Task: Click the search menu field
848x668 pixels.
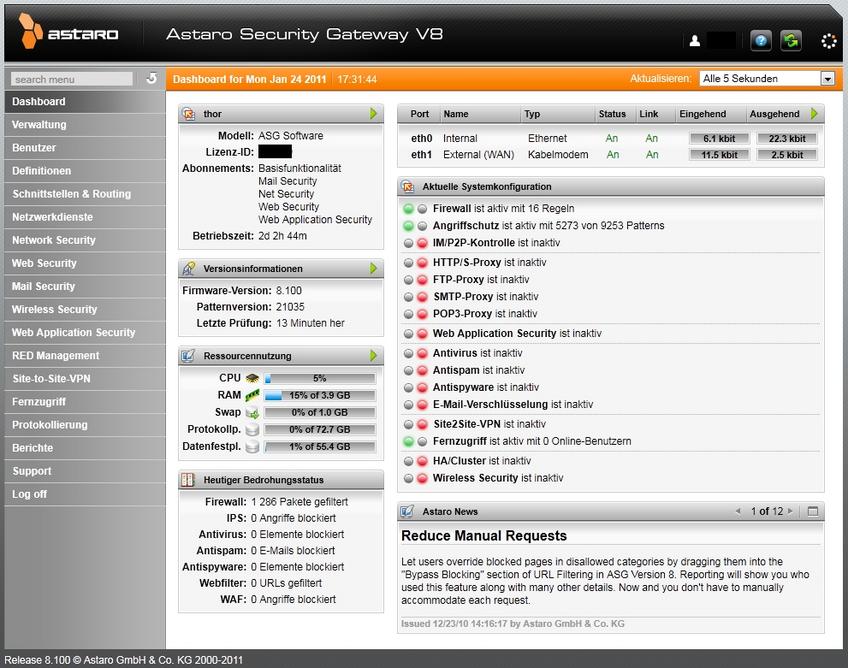Action: coord(71,79)
